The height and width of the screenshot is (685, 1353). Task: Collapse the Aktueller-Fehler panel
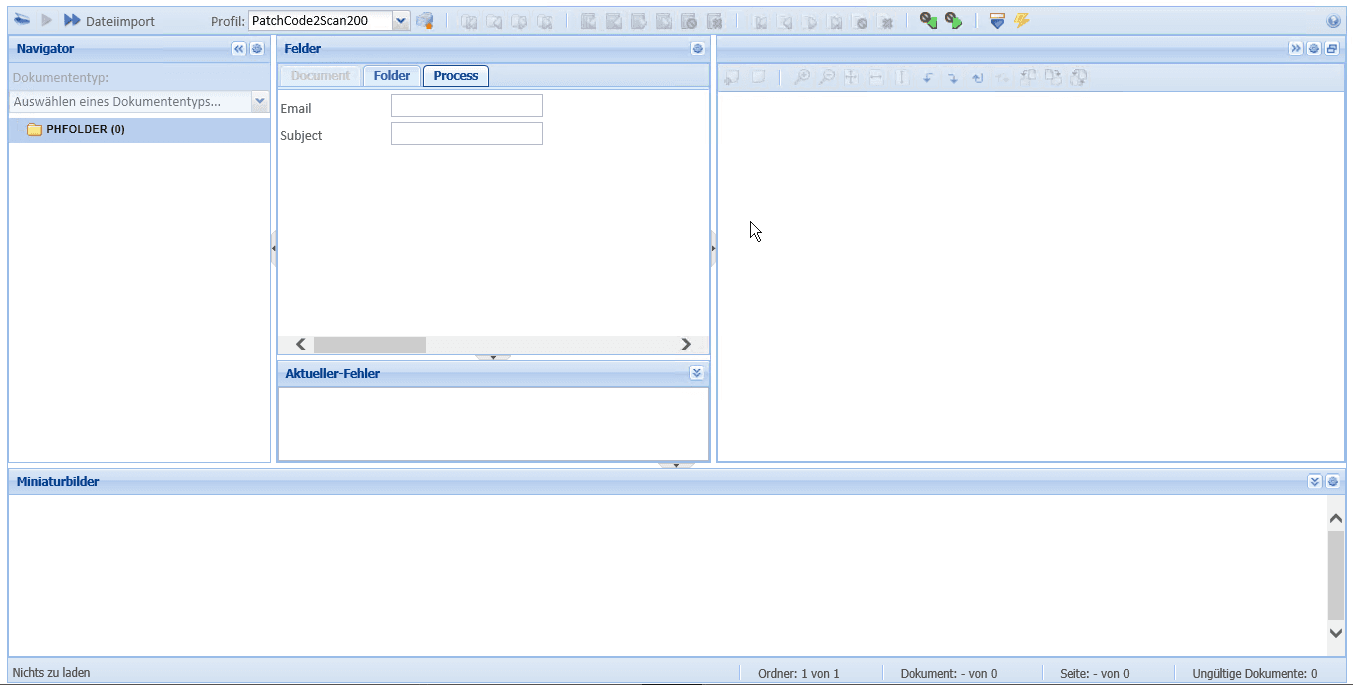[x=697, y=372]
